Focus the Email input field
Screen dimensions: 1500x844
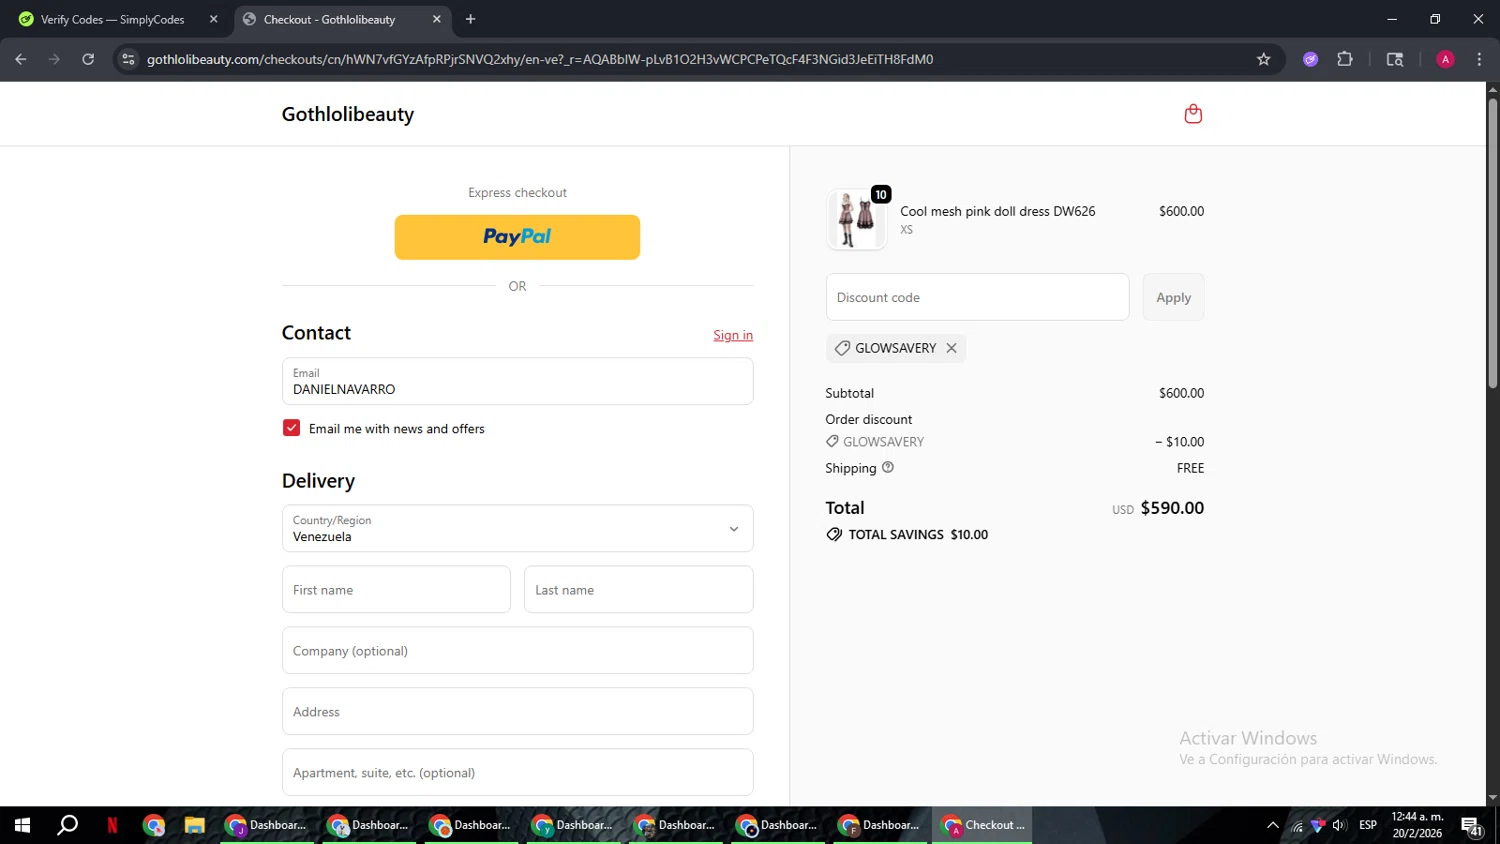[517, 381]
